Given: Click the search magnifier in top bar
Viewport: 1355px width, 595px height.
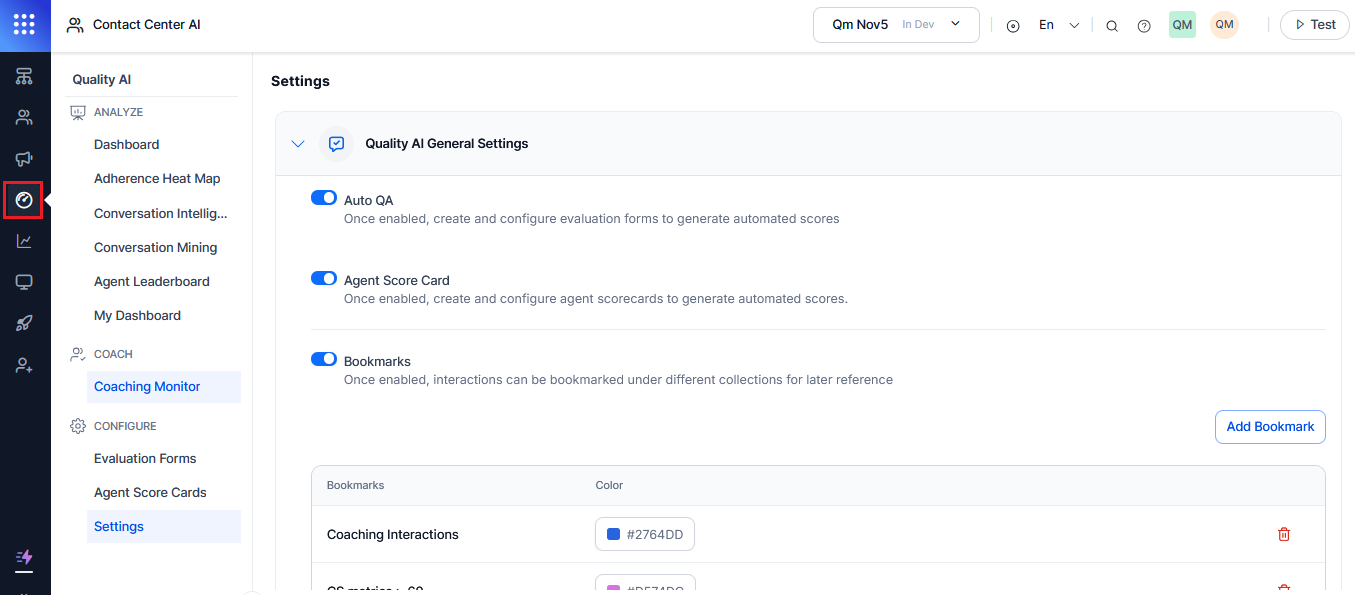Looking at the screenshot, I should (x=1112, y=25).
